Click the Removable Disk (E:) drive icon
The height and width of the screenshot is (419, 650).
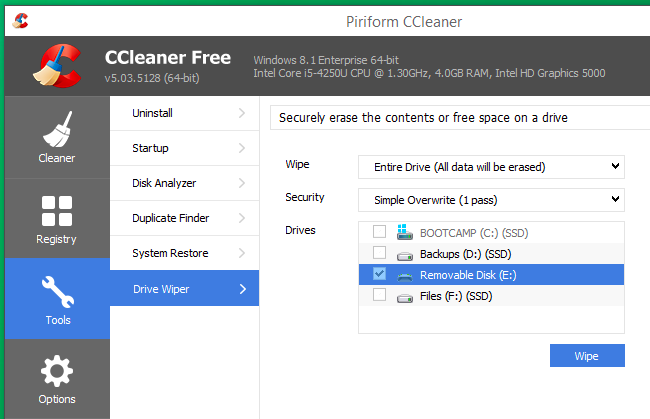405,277
